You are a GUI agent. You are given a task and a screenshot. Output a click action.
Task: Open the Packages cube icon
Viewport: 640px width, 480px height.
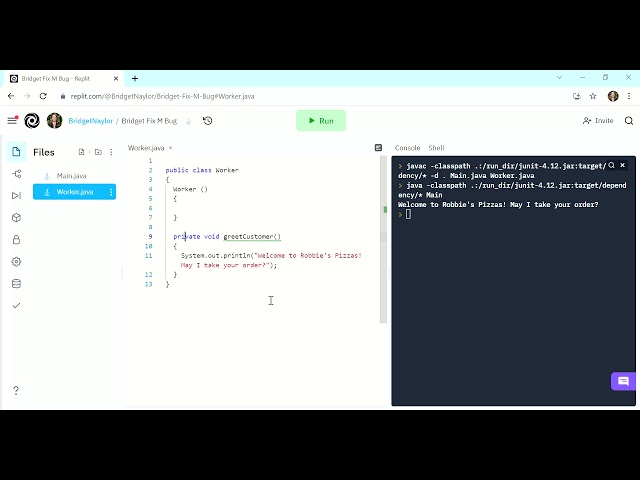[16, 218]
